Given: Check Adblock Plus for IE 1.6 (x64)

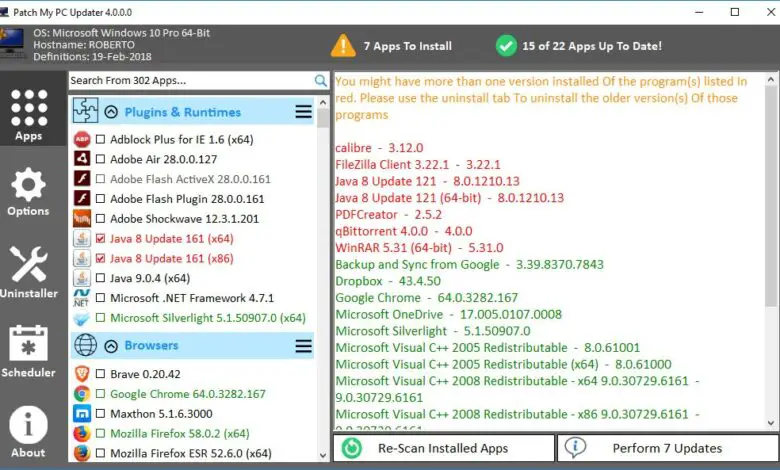Looking at the screenshot, I should click(x=100, y=139).
